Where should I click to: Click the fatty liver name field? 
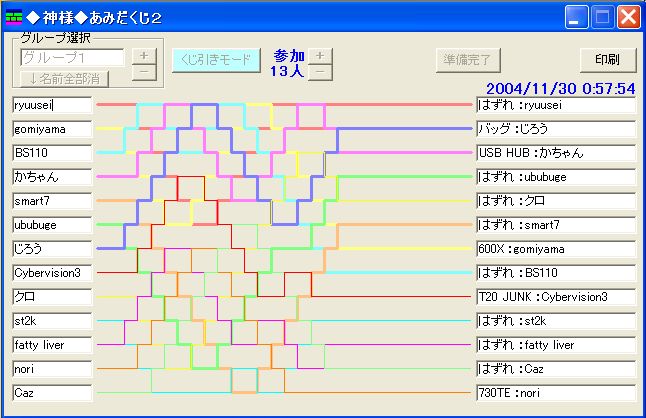[x=52, y=345]
